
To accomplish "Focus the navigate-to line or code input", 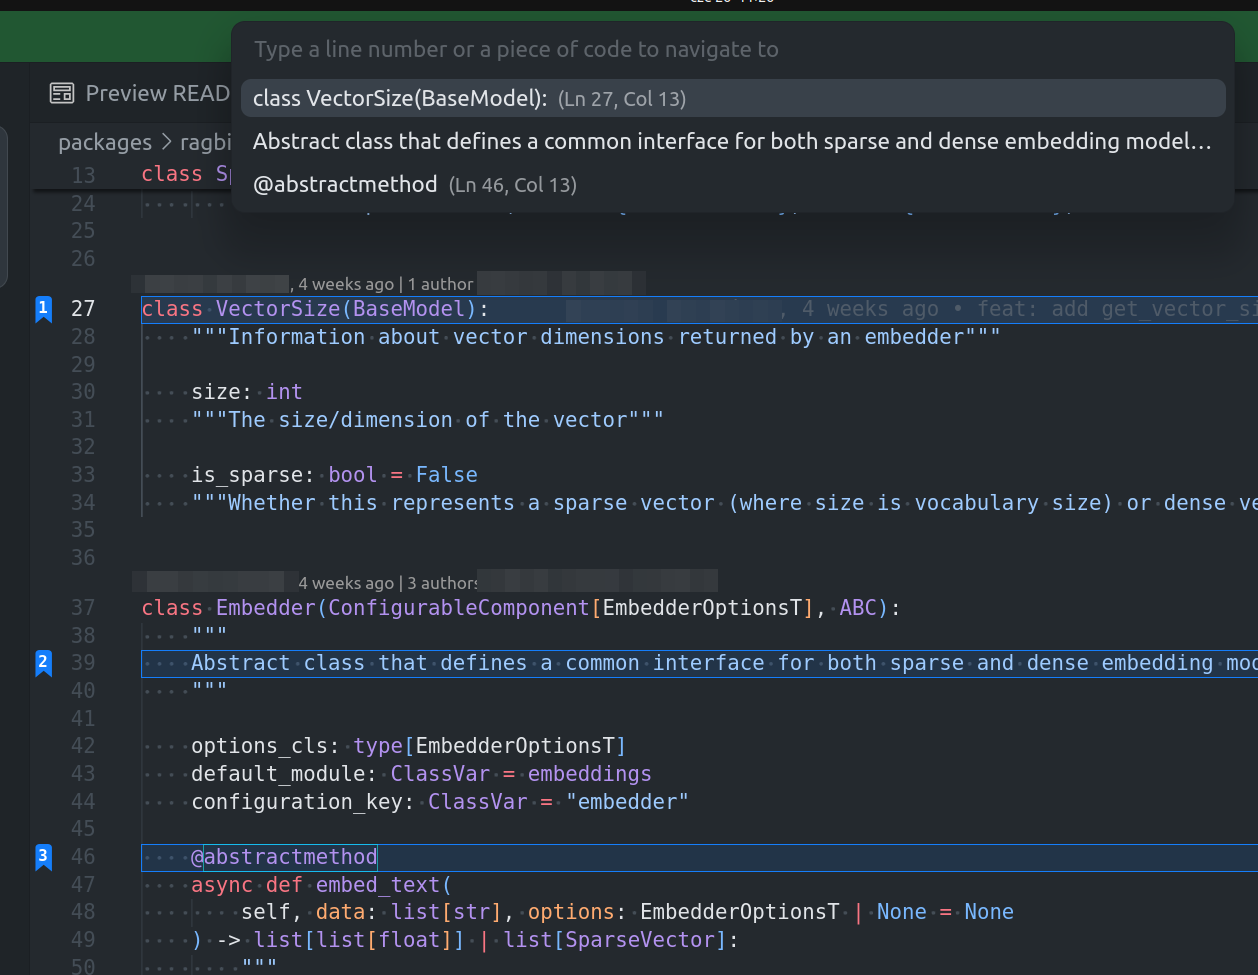I will click(732, 50).
